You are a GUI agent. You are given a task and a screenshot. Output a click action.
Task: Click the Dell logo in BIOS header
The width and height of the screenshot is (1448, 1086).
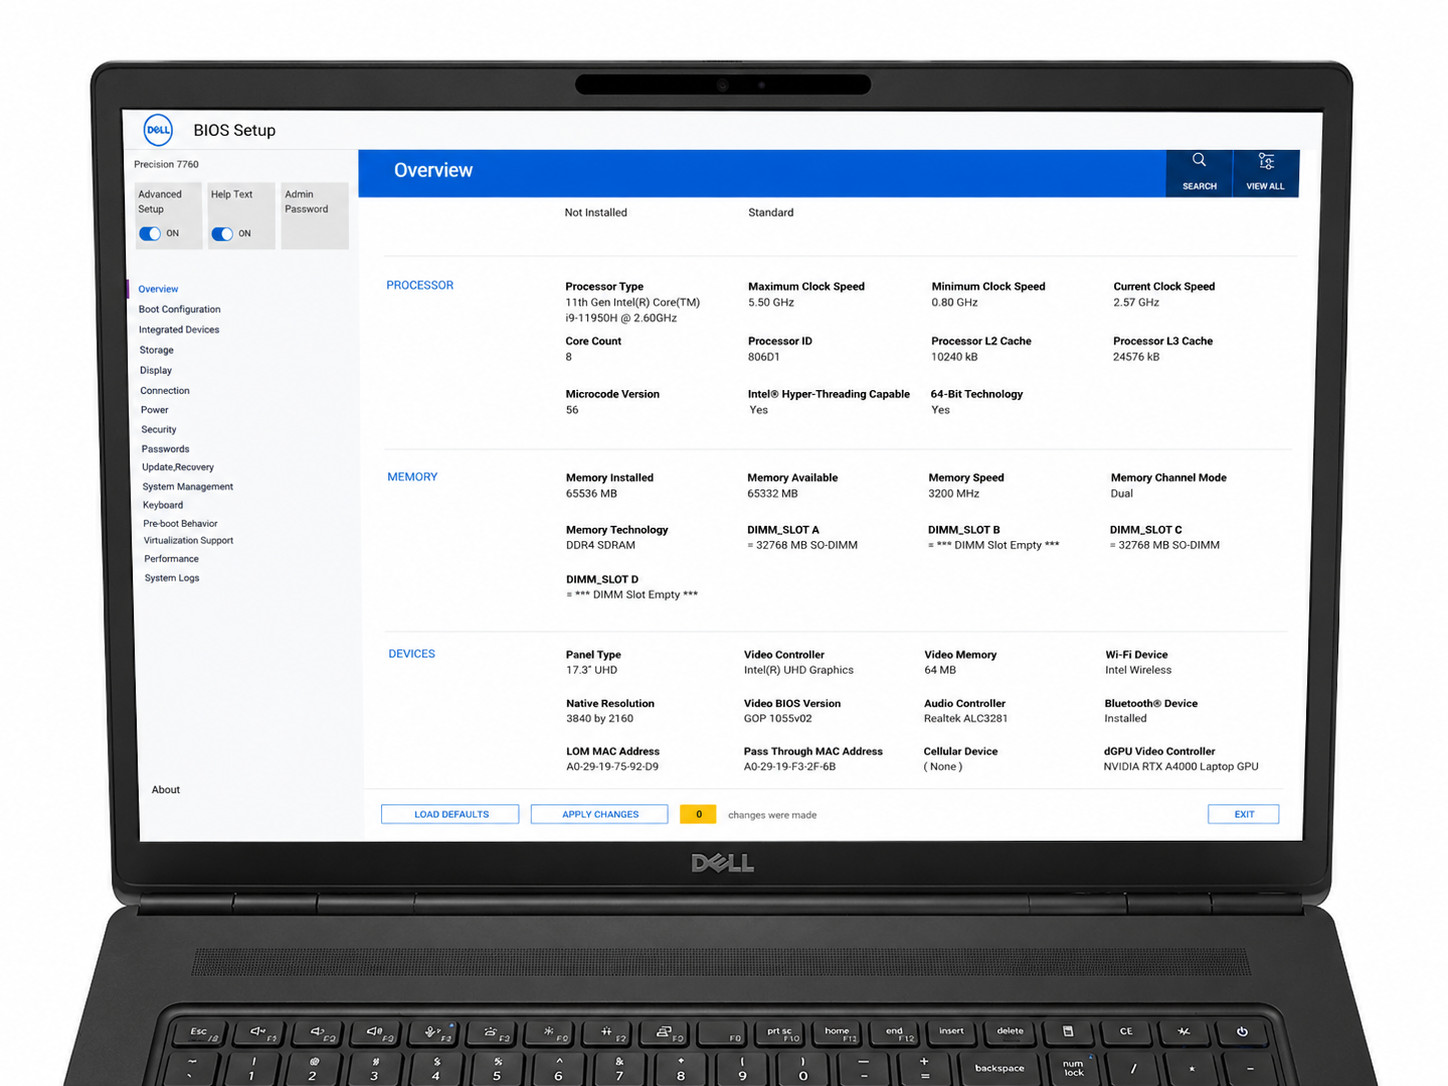[x=158, y=130]
